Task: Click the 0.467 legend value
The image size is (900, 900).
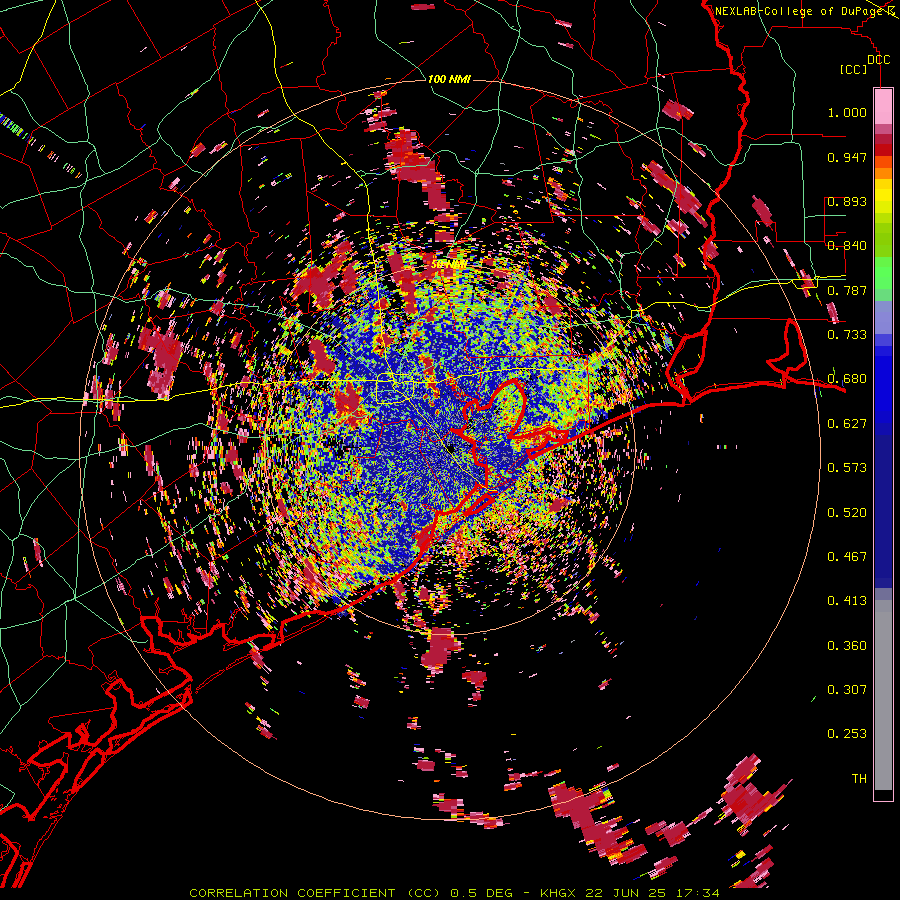Action: click(847, 557)
